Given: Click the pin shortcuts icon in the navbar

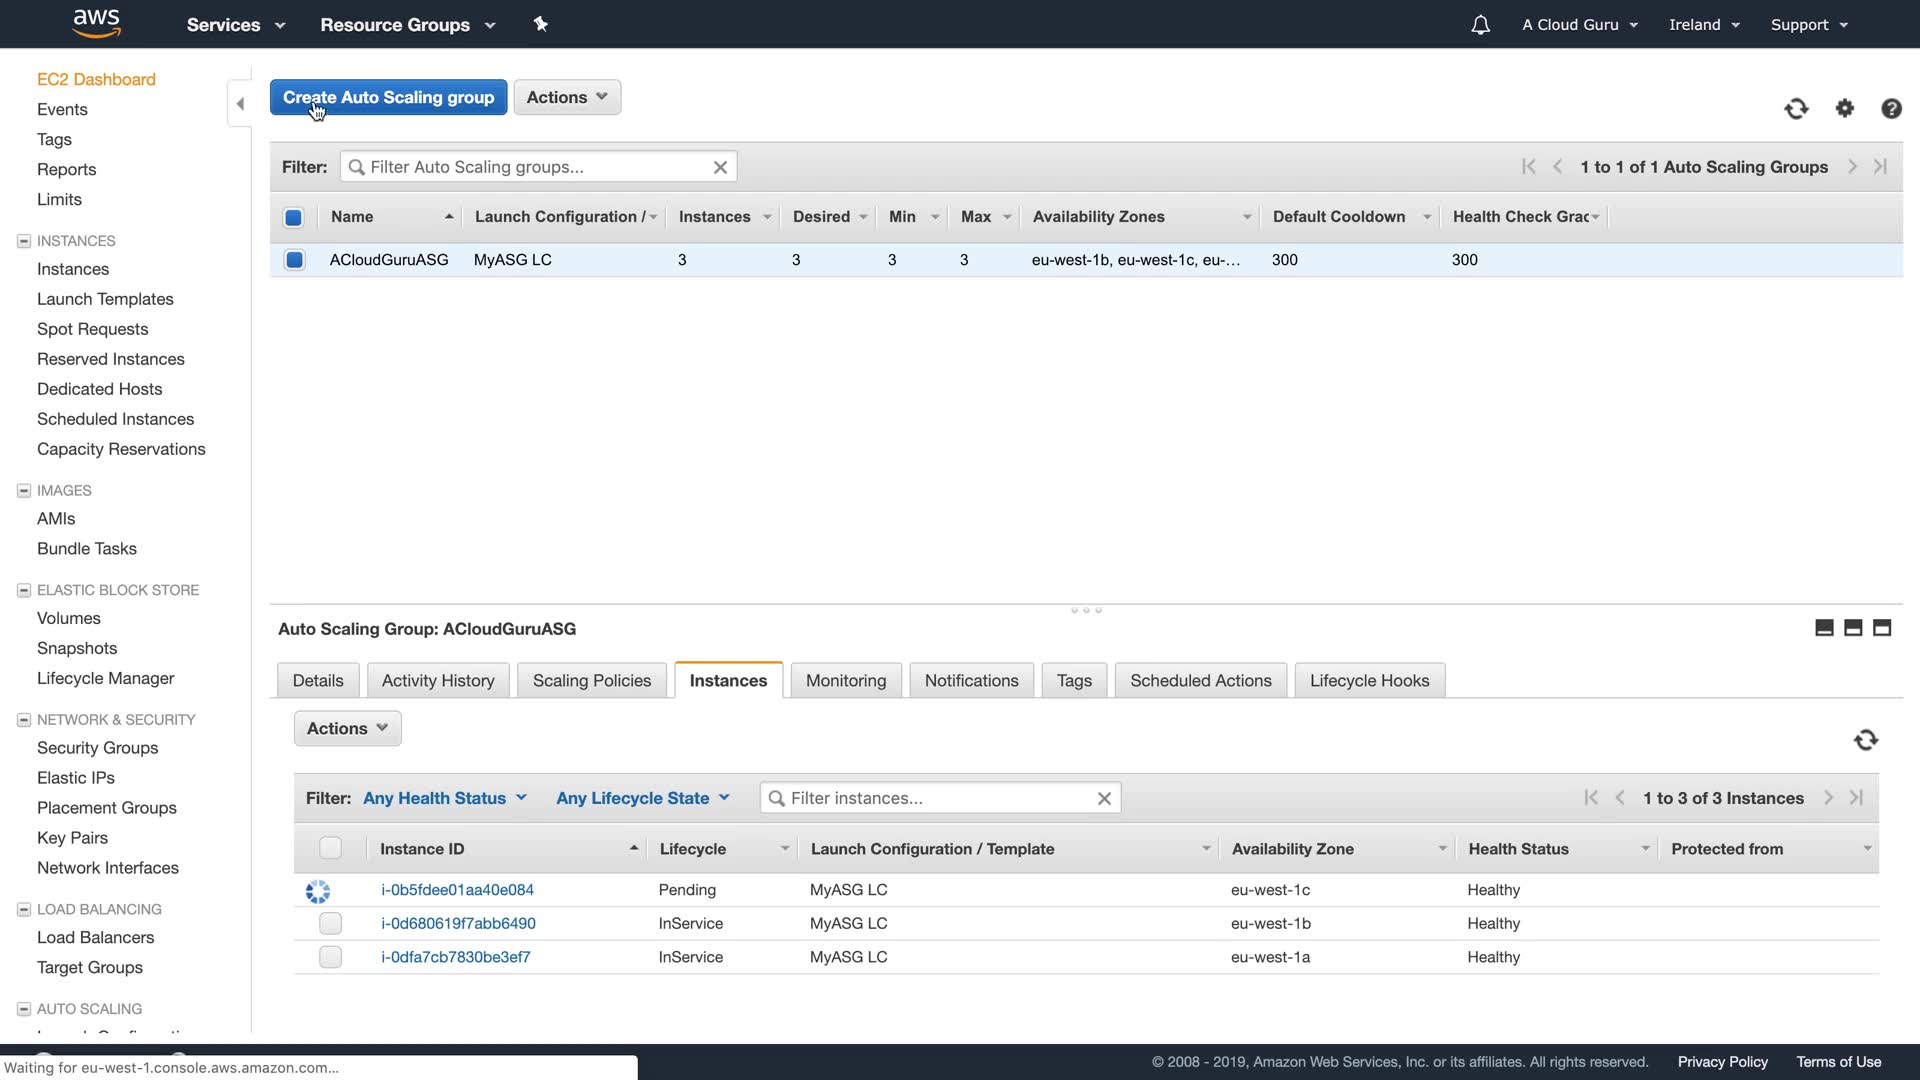Looking at the screenshot, I should pyautogui.click(x=541, y=24).
